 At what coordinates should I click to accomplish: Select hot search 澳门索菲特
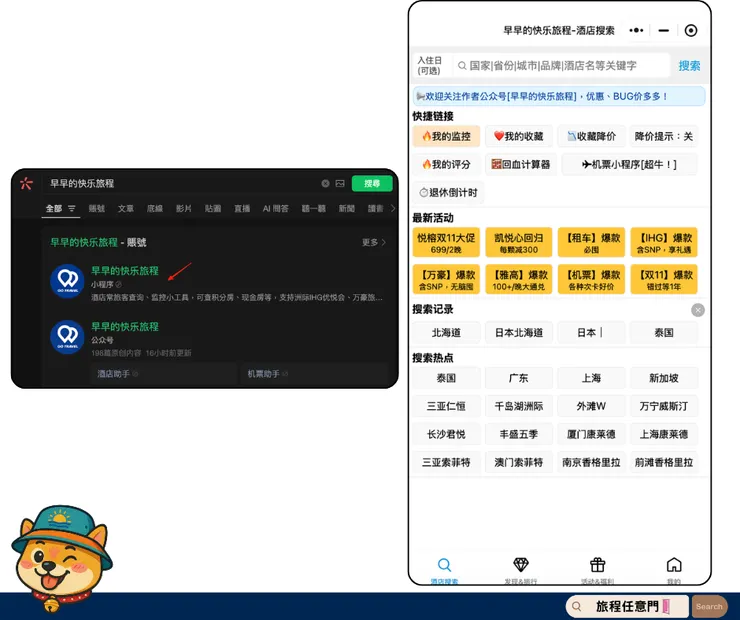point(519,462)
